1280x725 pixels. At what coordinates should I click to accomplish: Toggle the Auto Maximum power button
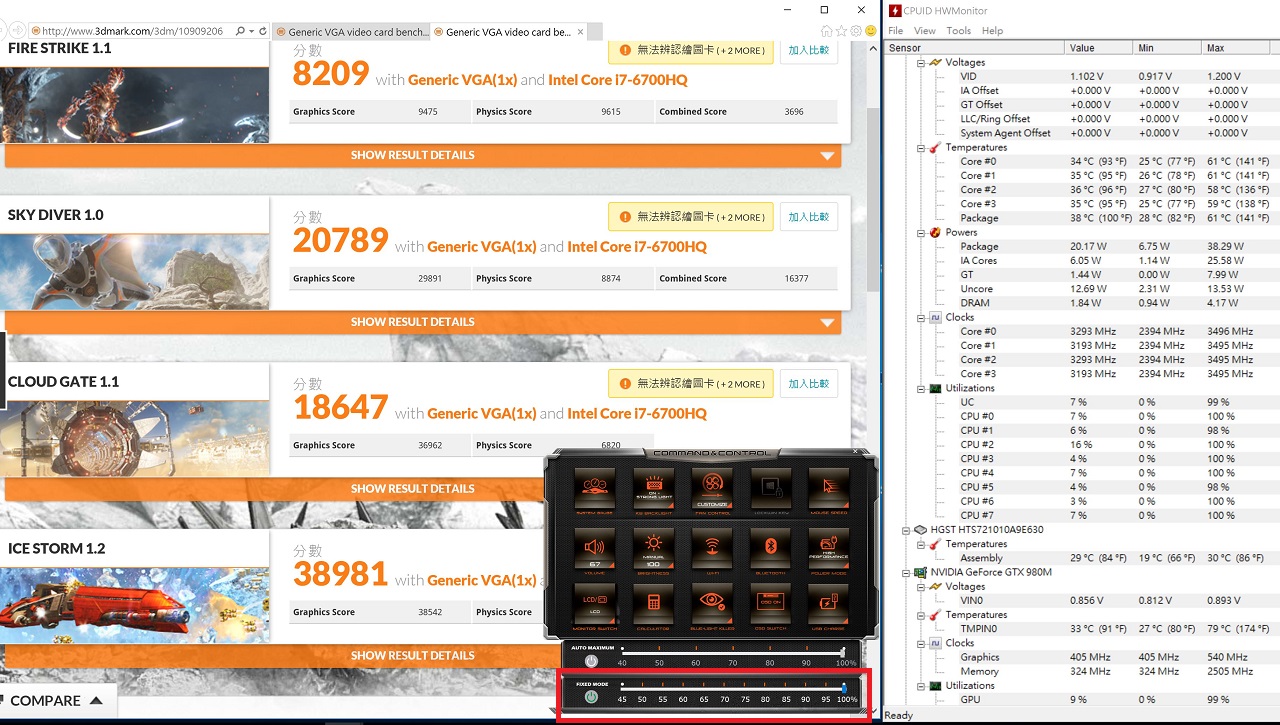click(591, 661)
